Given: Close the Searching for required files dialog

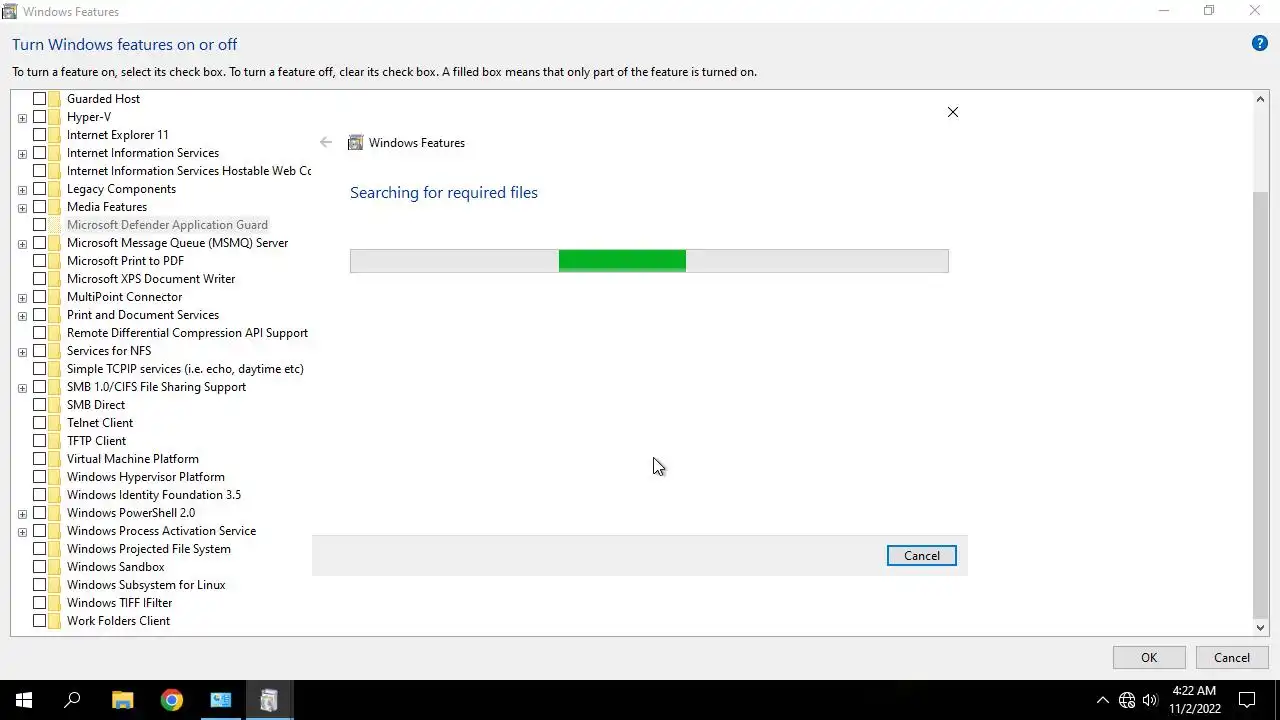Looking at the screenshot, I should click(x=953, y=112).
